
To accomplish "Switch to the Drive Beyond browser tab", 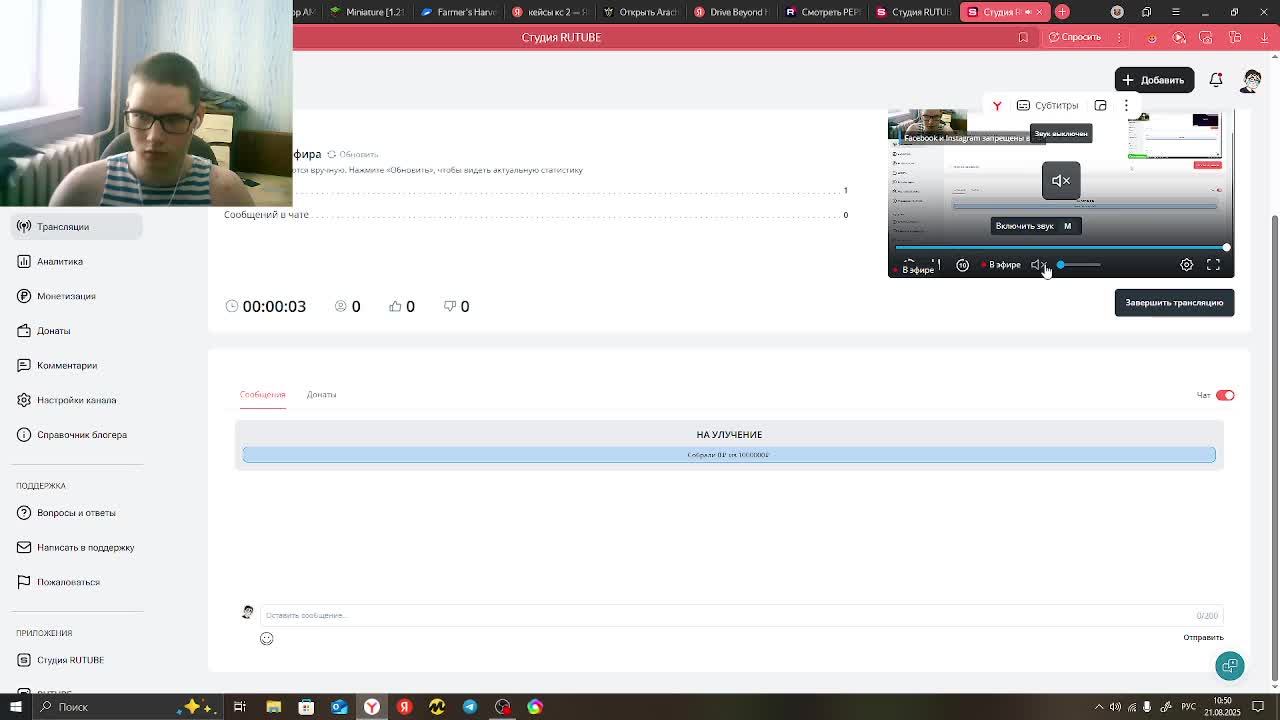I will [731, 12].
